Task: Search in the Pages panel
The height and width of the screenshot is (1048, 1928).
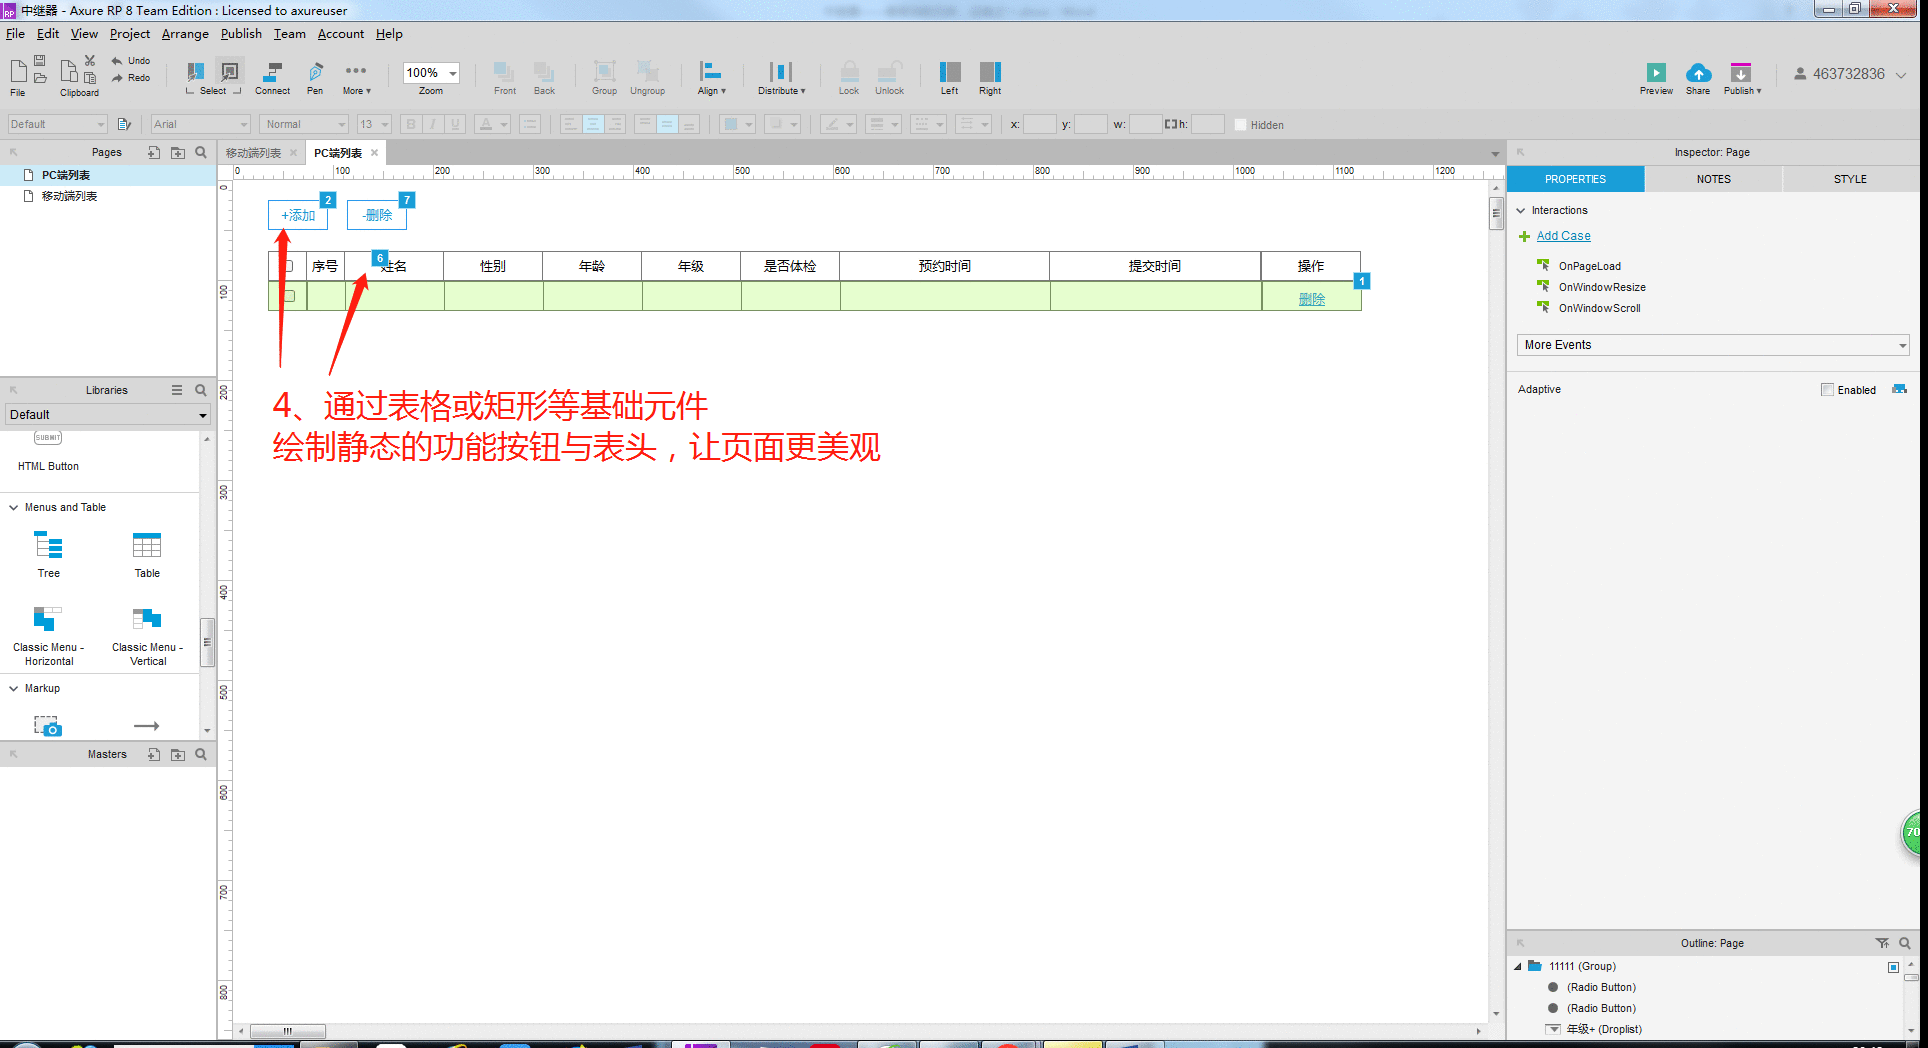Action: point(201,152)
